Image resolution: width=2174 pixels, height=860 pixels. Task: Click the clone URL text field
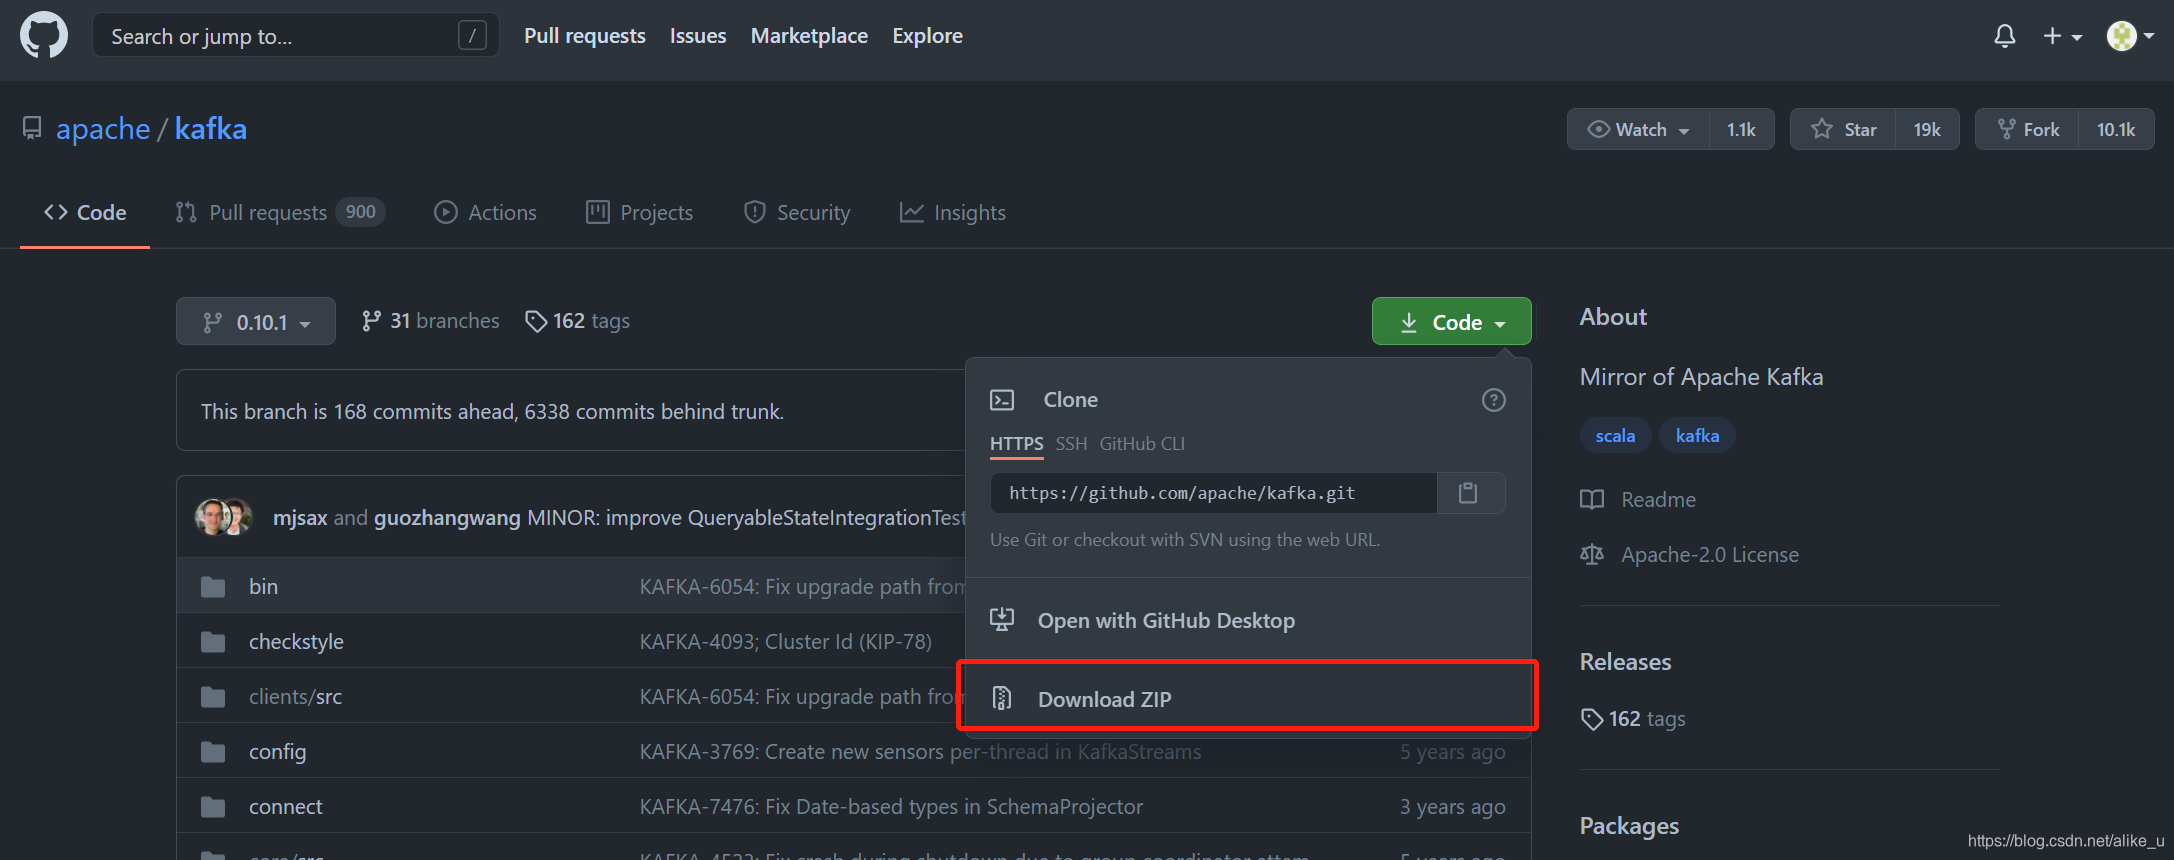pyautogui.click(x=1213, y=493)
